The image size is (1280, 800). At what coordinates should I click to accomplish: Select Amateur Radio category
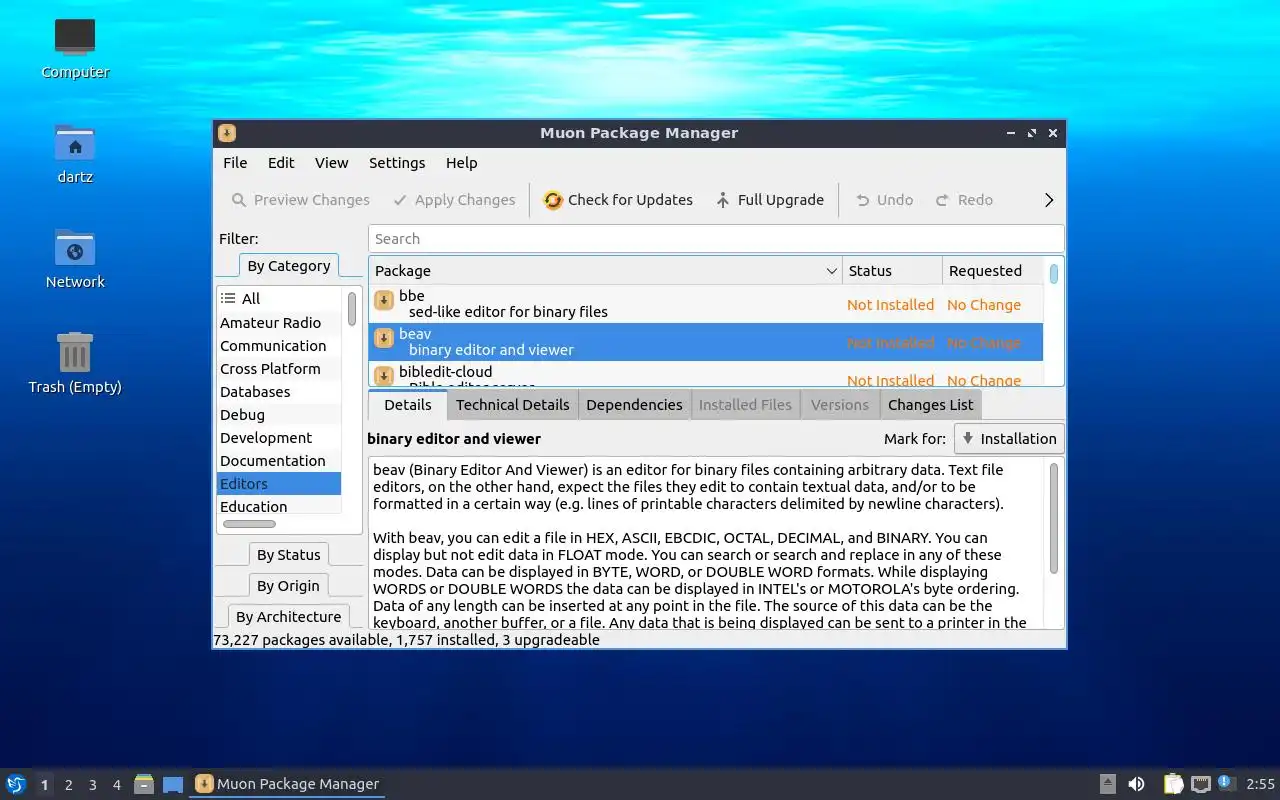click(x=280, y=323)
